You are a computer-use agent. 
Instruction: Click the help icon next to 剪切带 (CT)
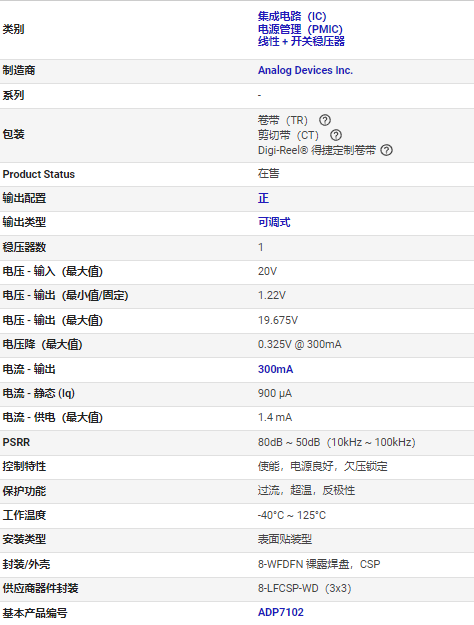pos(336,135)
